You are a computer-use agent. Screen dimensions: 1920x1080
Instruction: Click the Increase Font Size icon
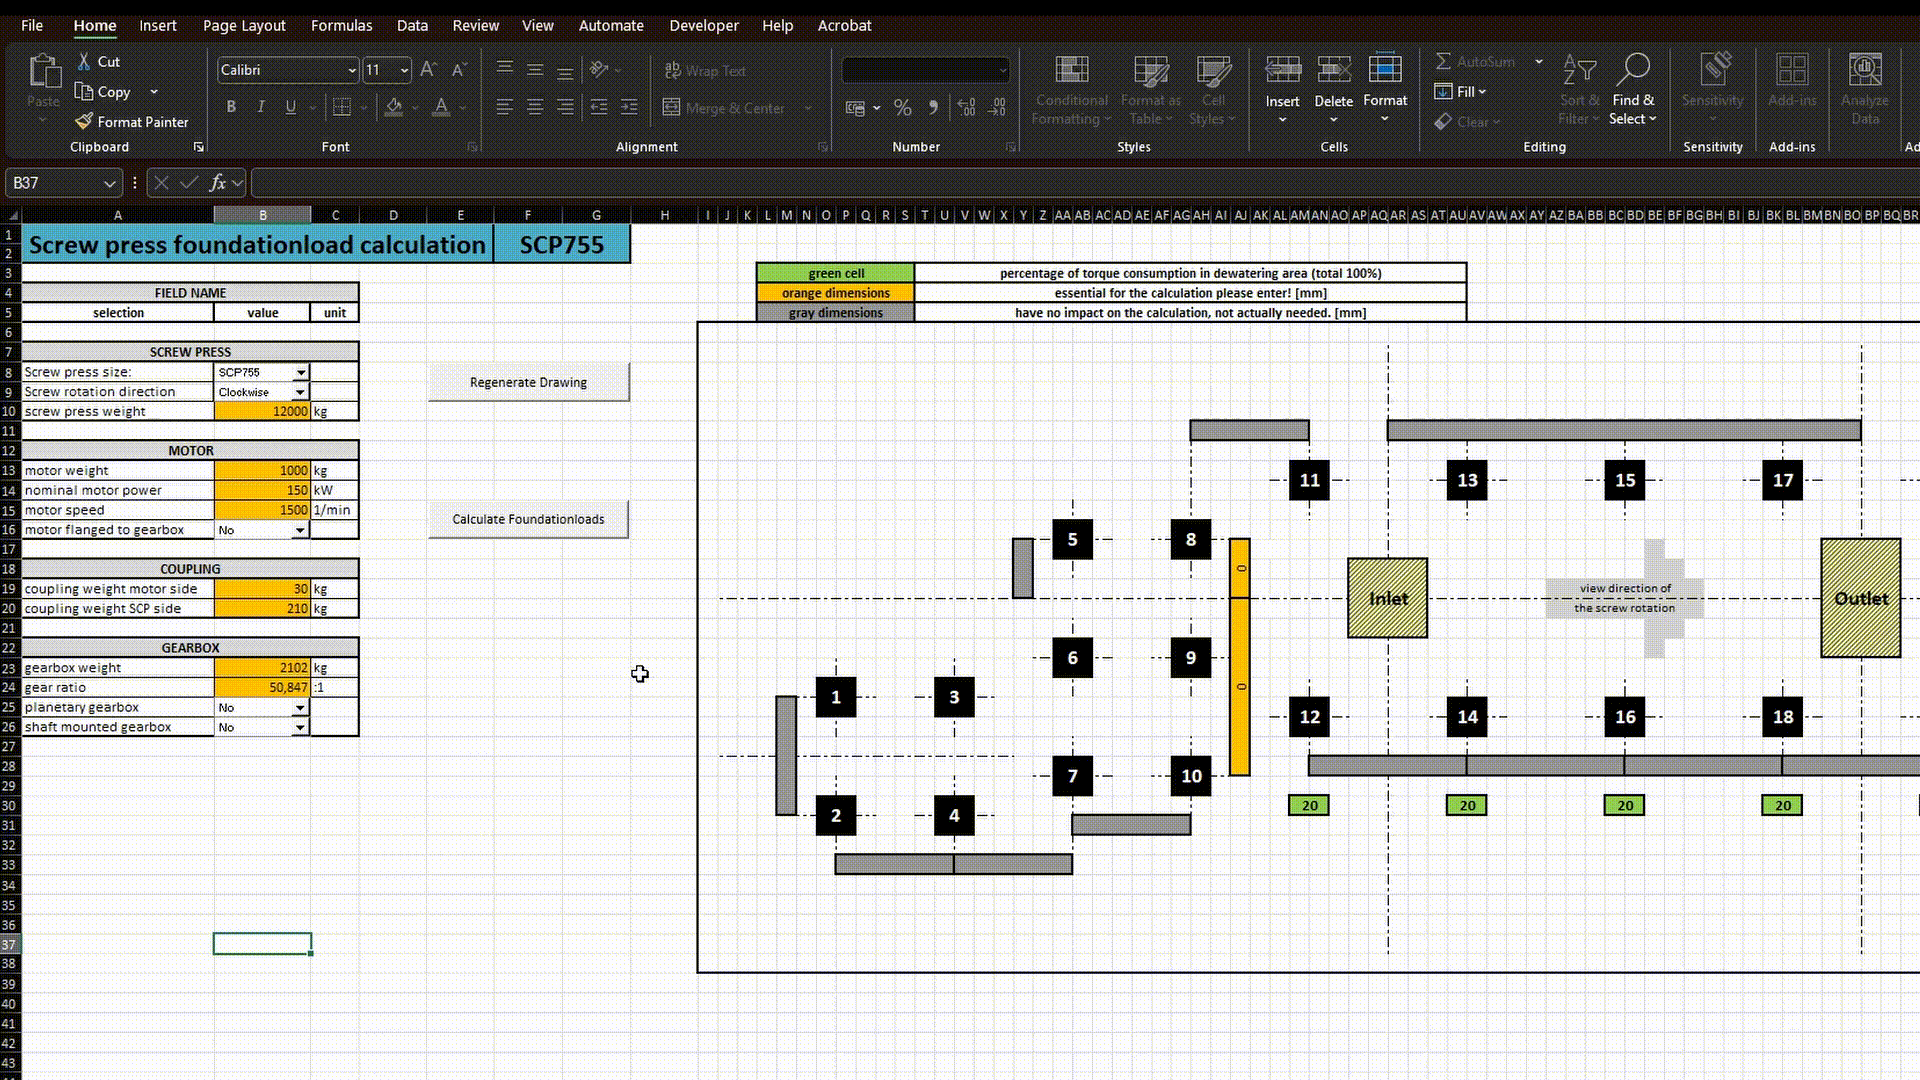(428, 70)
